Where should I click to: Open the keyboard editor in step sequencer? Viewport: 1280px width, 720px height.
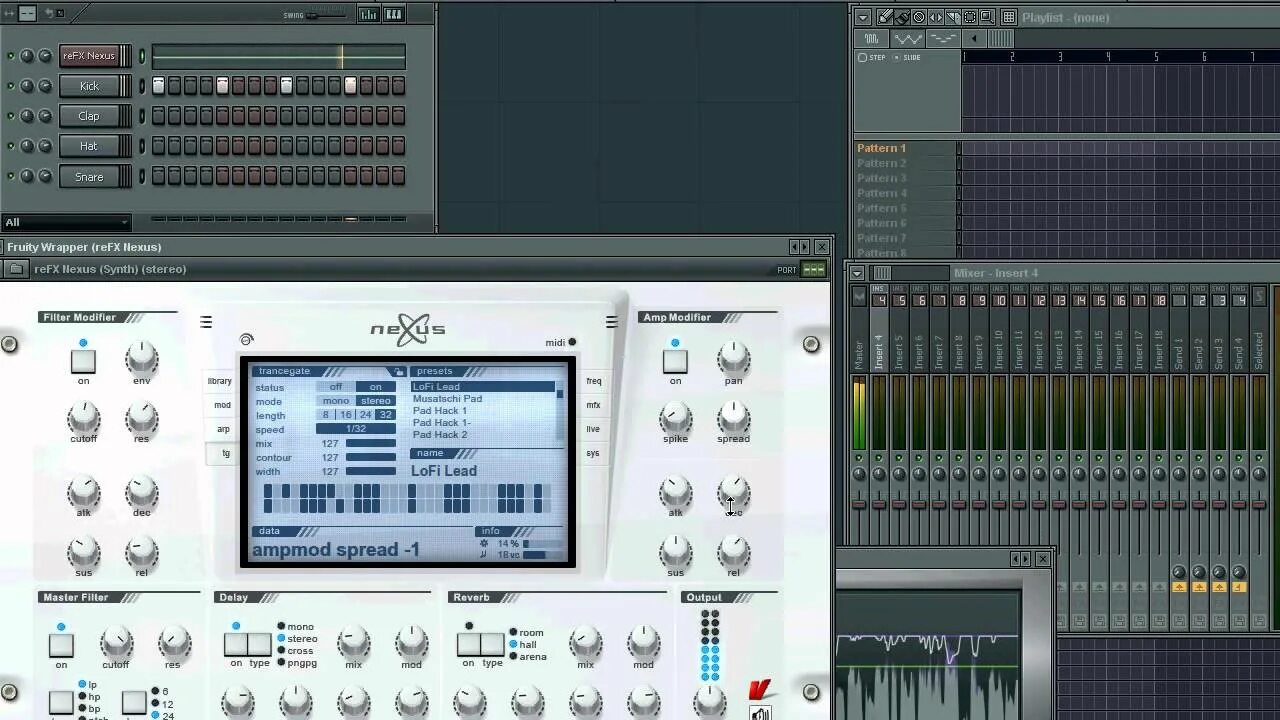click(394, 14)
